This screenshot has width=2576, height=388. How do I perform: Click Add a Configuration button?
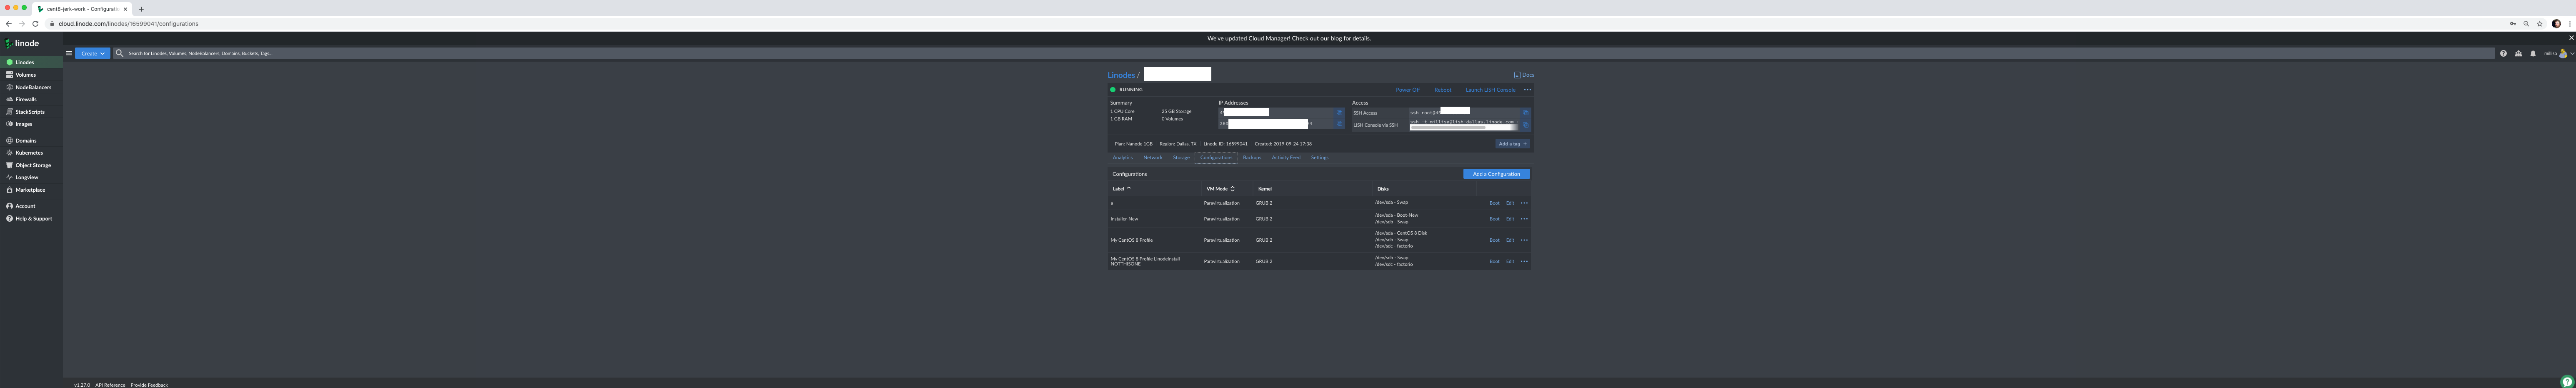pos(1496,174)
